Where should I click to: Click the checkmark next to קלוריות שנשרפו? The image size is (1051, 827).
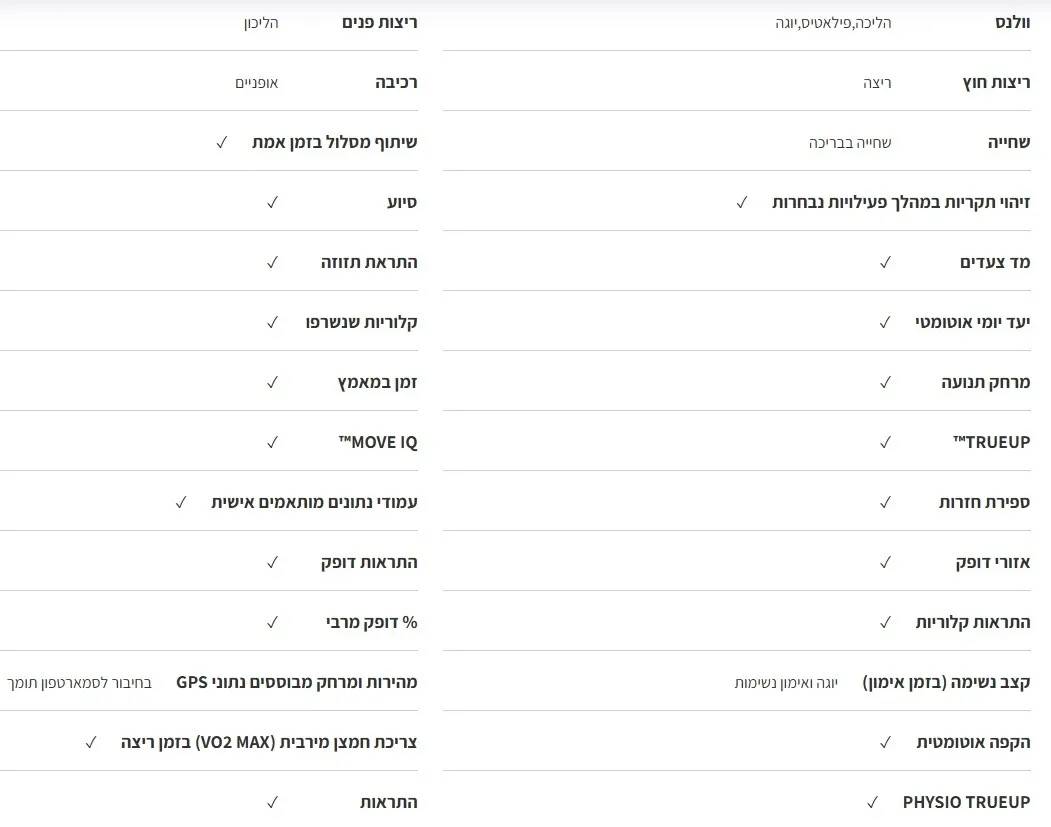click(272, 322)
